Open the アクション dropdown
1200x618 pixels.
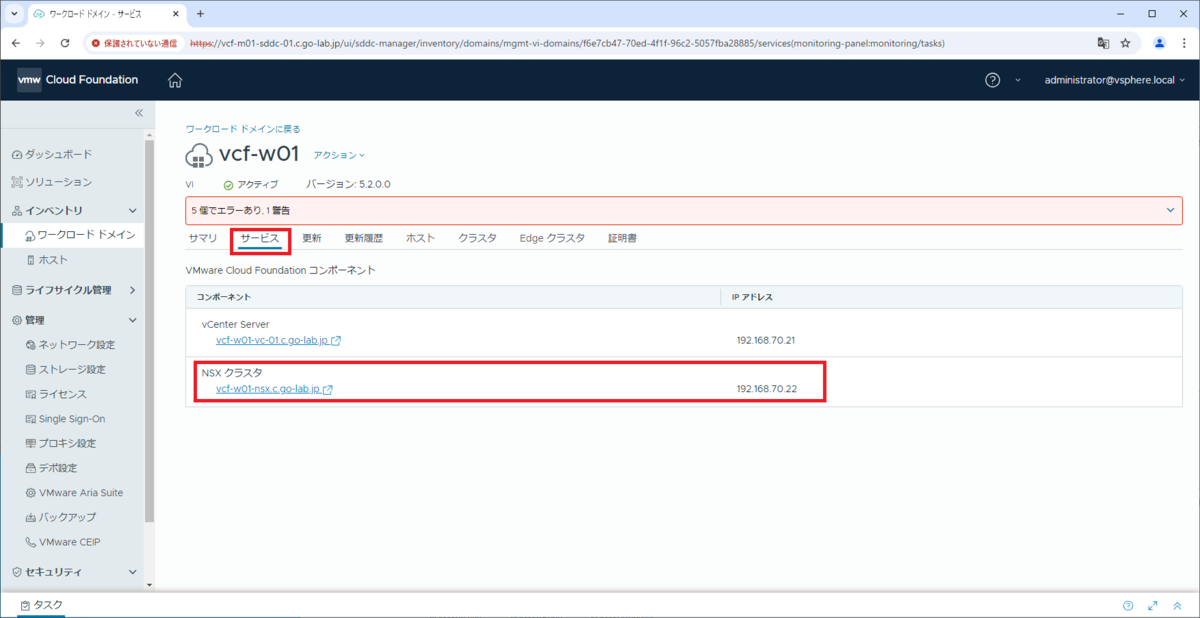click(x=339, y=155)
